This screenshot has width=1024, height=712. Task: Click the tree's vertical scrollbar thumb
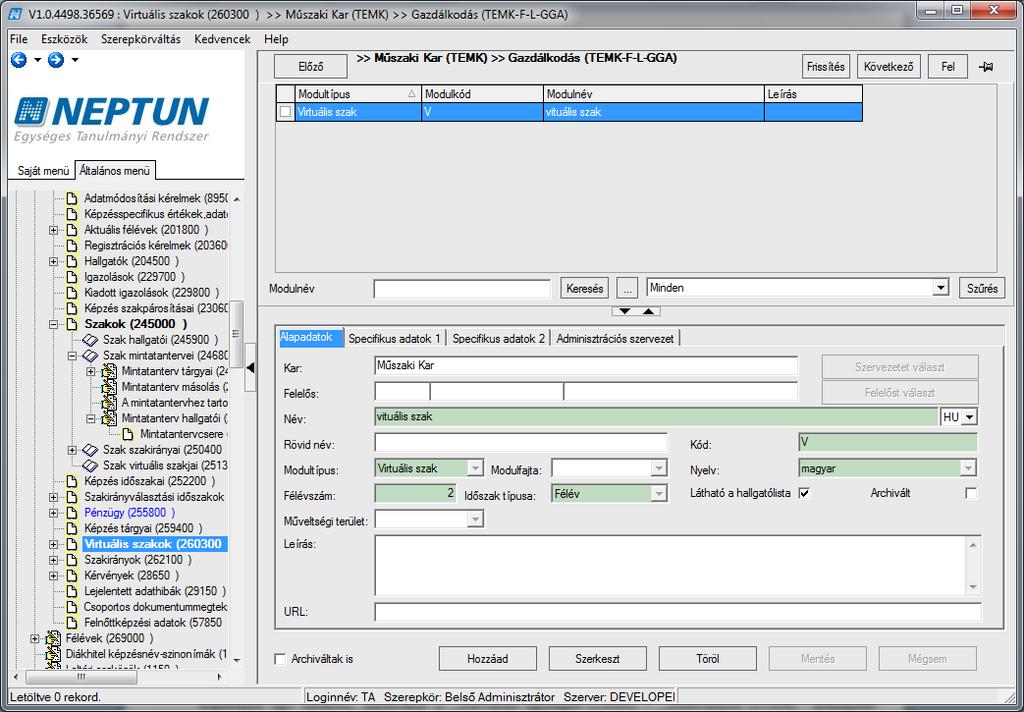click(x=236, y=333)
